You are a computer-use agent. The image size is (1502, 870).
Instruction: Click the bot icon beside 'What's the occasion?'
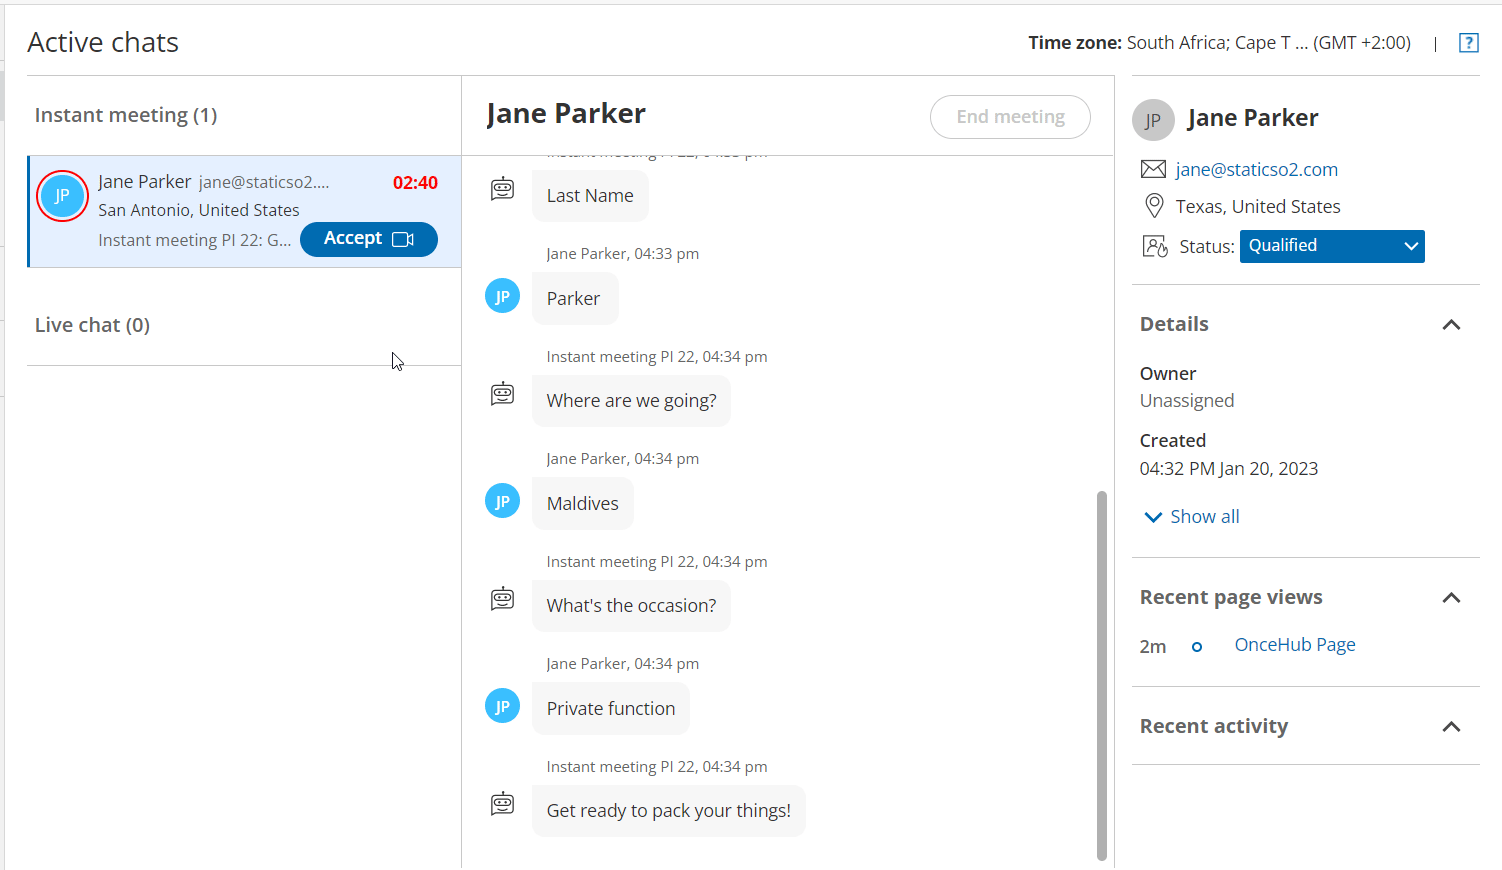pyautogui.click(x=502, y=598)
